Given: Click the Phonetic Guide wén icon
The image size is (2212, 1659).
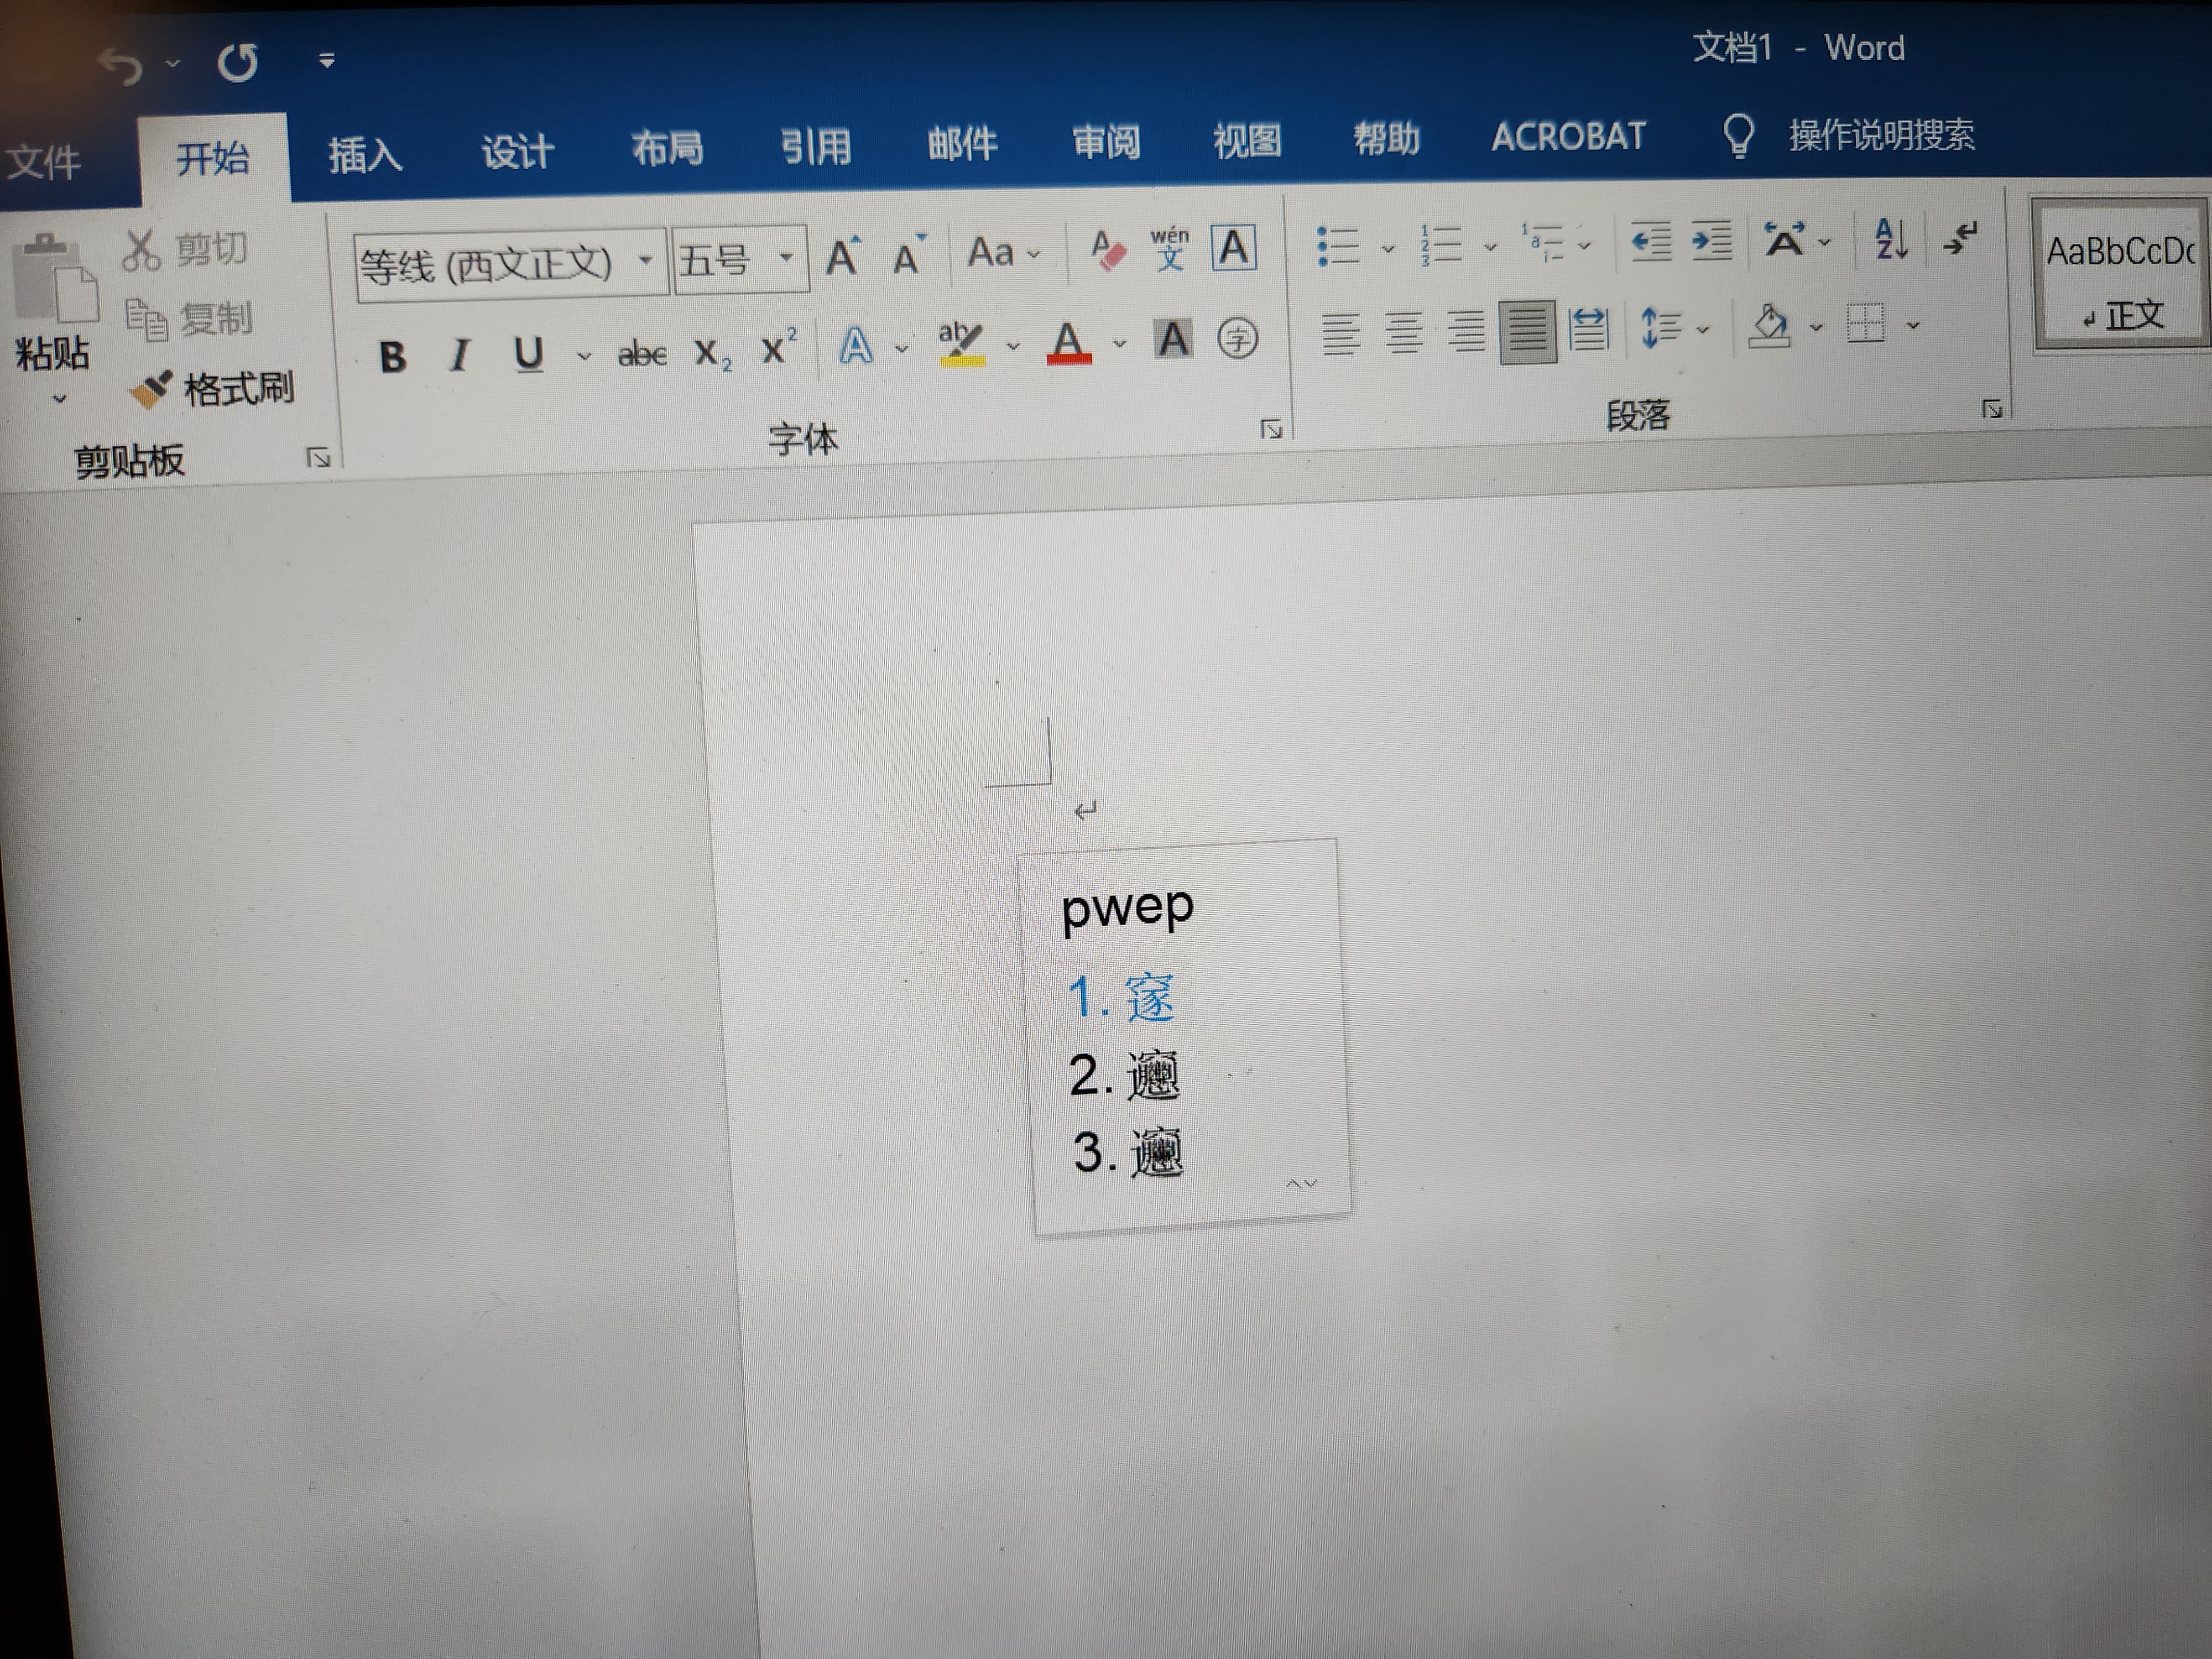Looking at the screenshot, I should point(1169,249).
